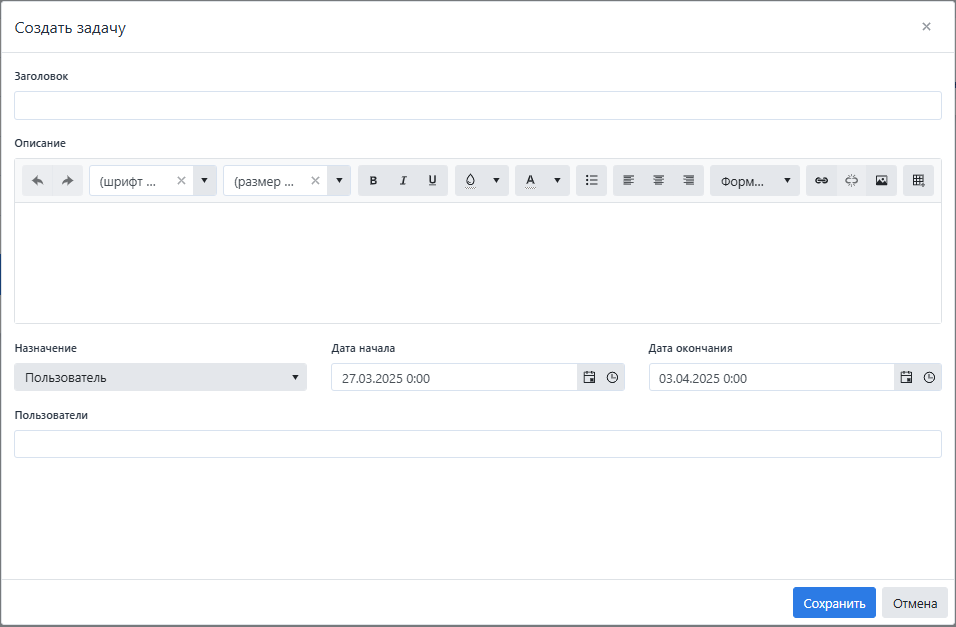Click the Сохранить button
The image size is (956, 627).
point(834,603)
